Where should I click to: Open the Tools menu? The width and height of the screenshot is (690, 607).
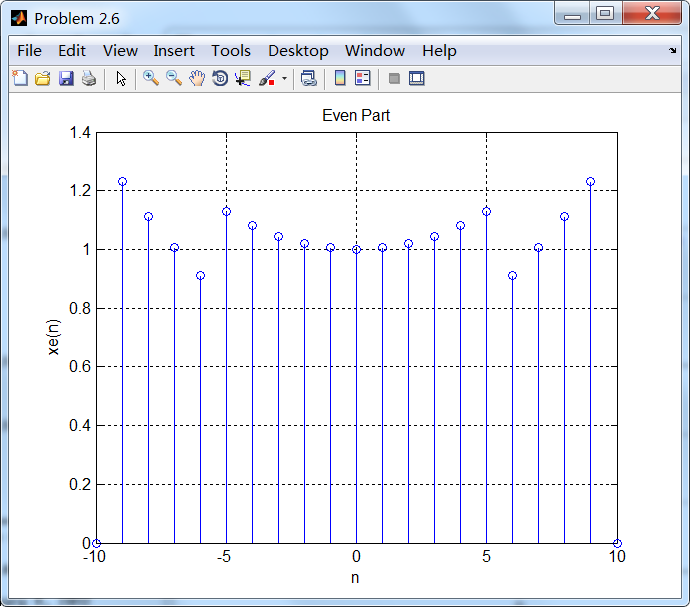[231, 51]
